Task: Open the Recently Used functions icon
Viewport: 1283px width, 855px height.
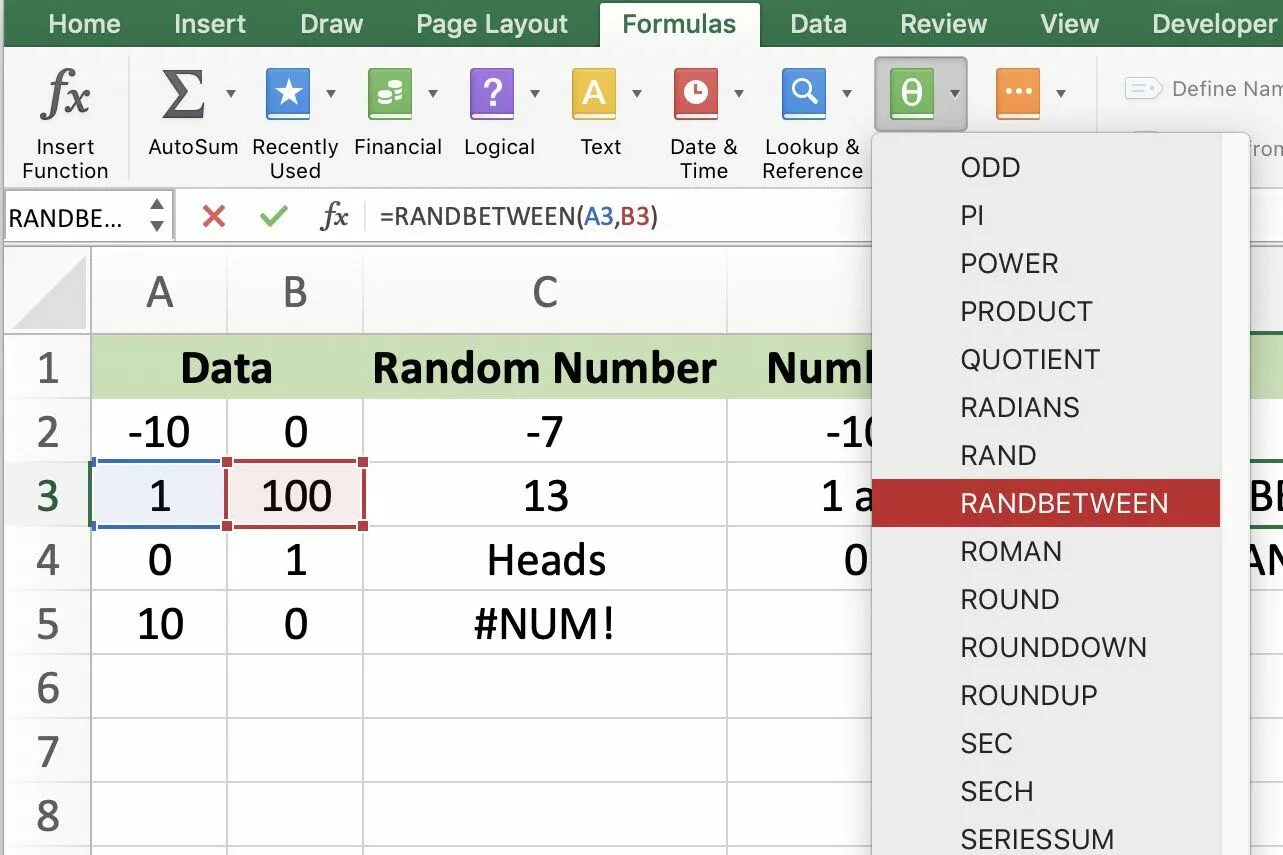Action: pyautogui.click(x=288, y=95)
